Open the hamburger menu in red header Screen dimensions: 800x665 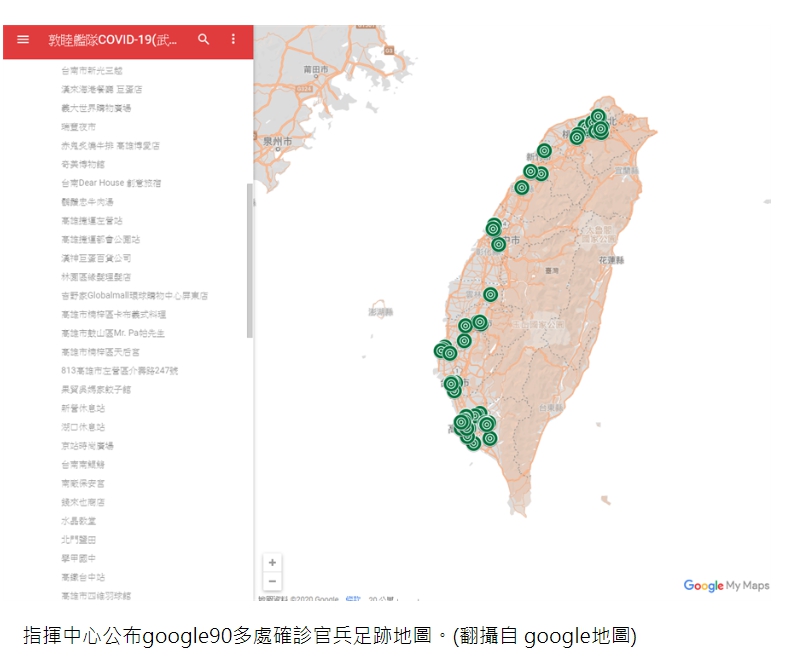pyautogui.click(x=23, y=40)
